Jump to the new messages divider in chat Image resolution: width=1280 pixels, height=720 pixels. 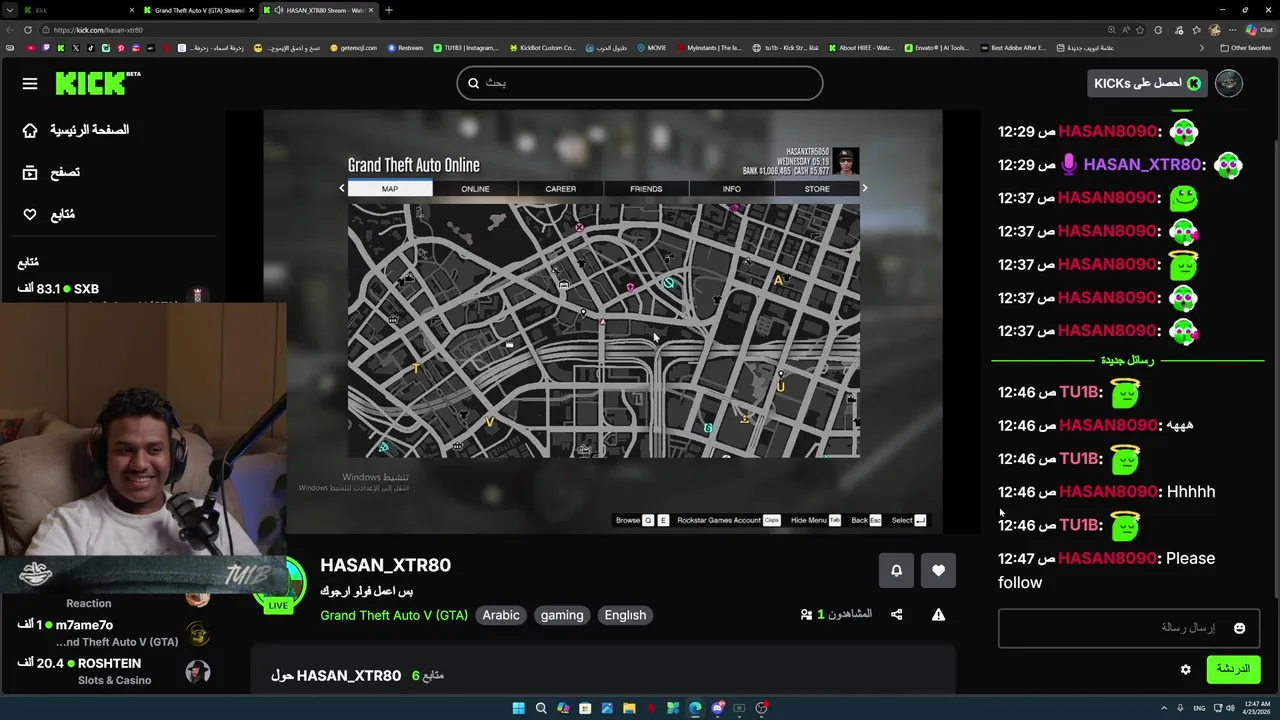[1127, 360]
